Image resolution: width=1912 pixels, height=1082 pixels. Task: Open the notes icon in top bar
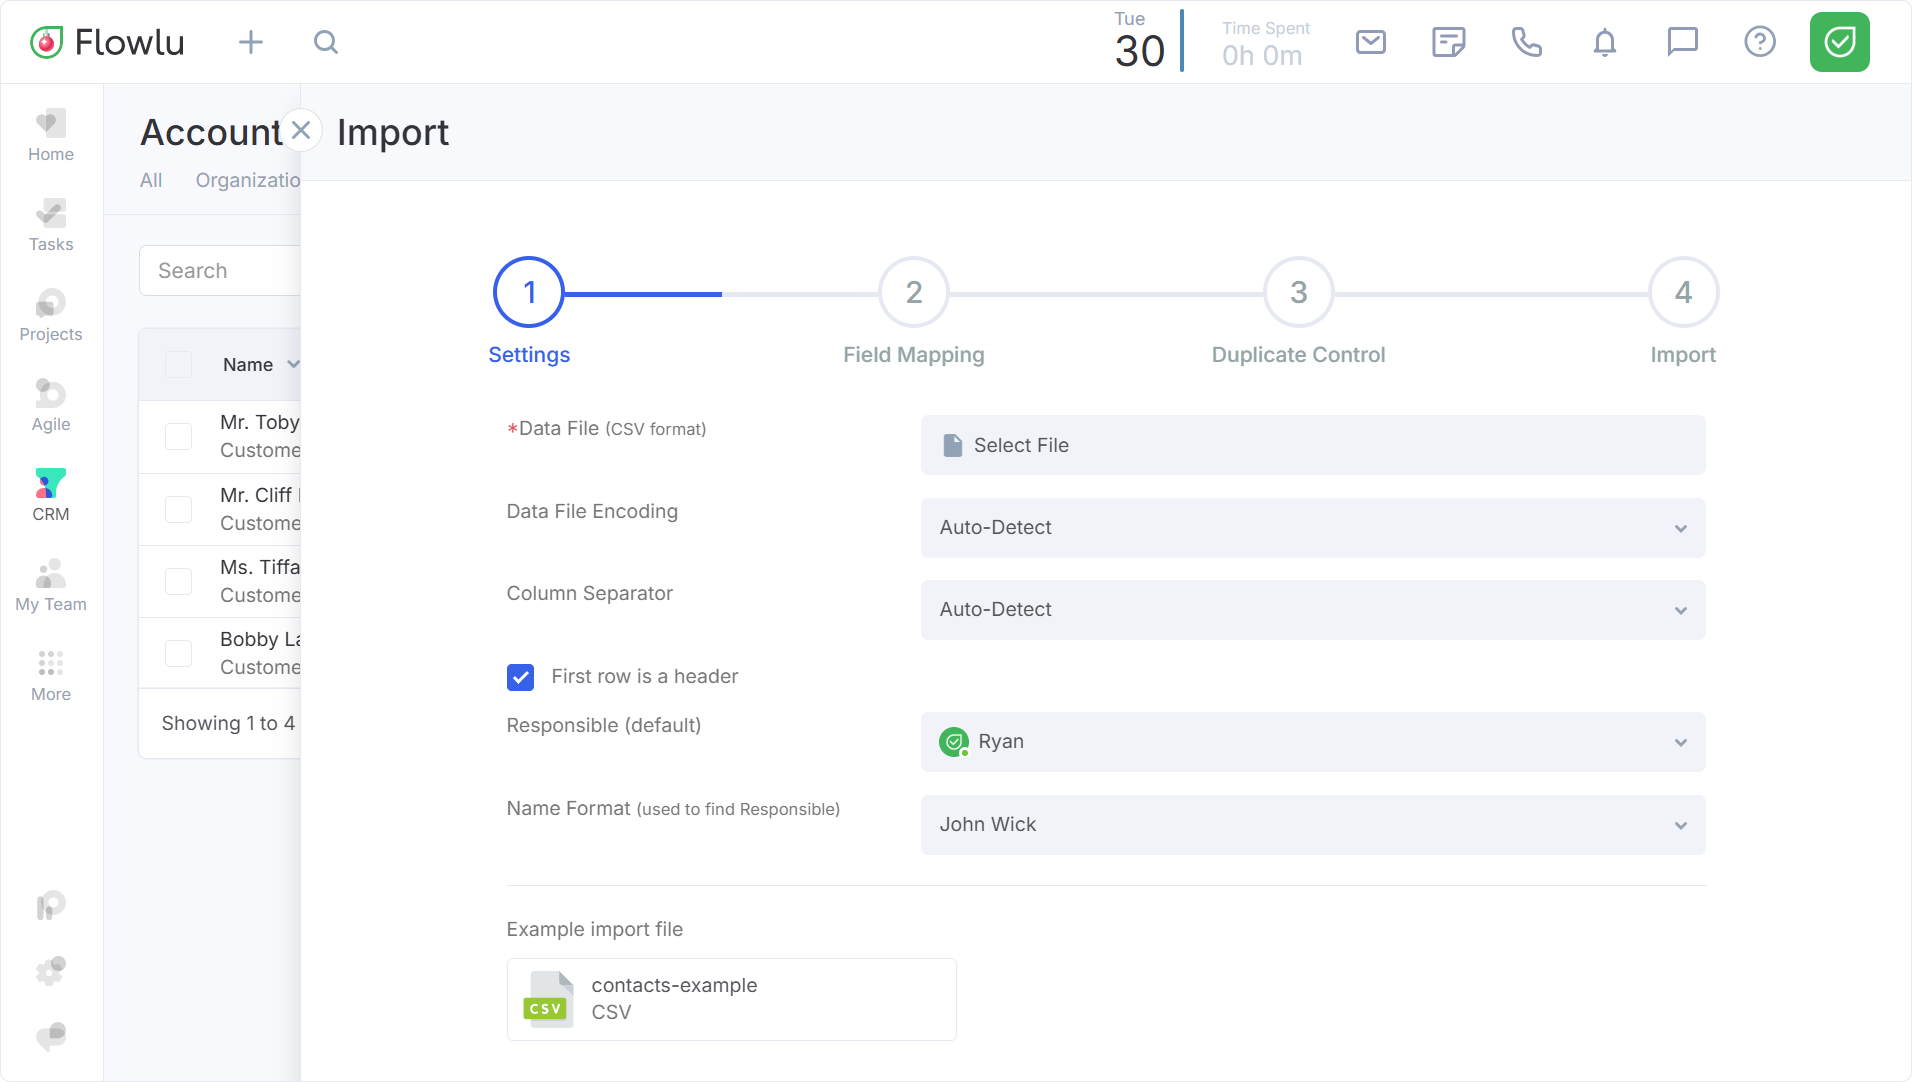tap(1448, 42)
